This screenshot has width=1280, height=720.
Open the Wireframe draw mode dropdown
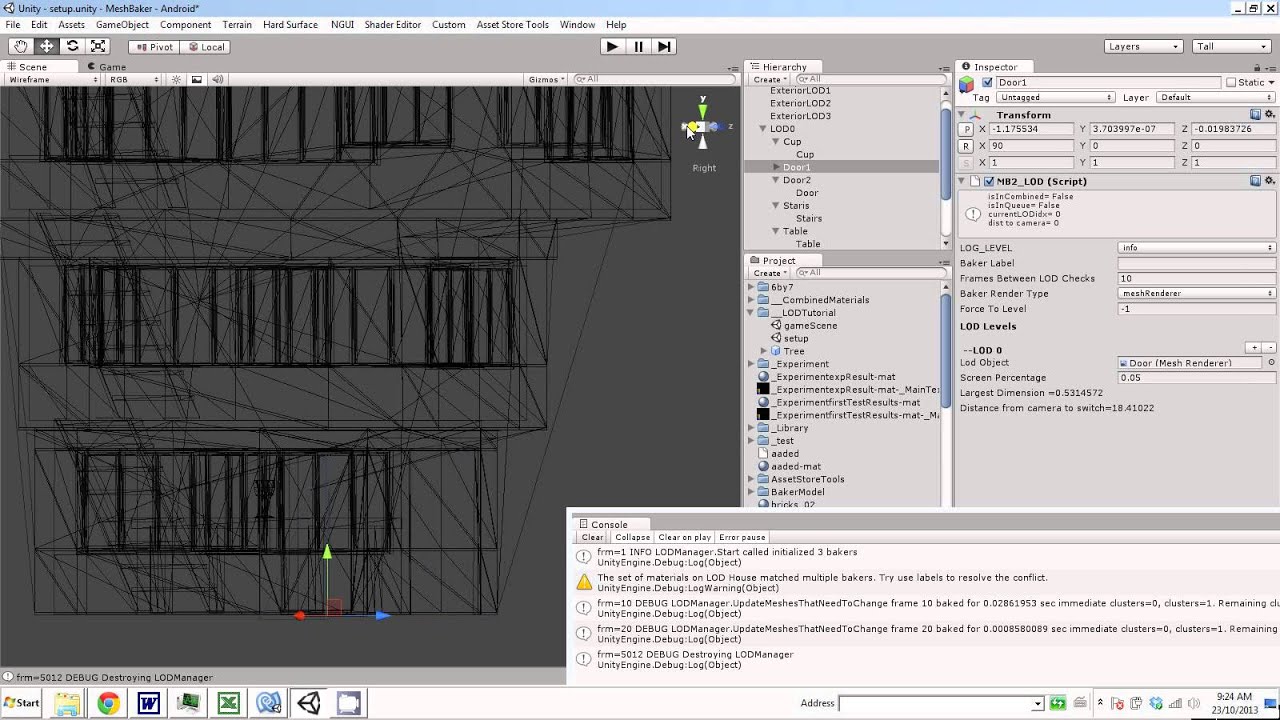tap(54, 79)
